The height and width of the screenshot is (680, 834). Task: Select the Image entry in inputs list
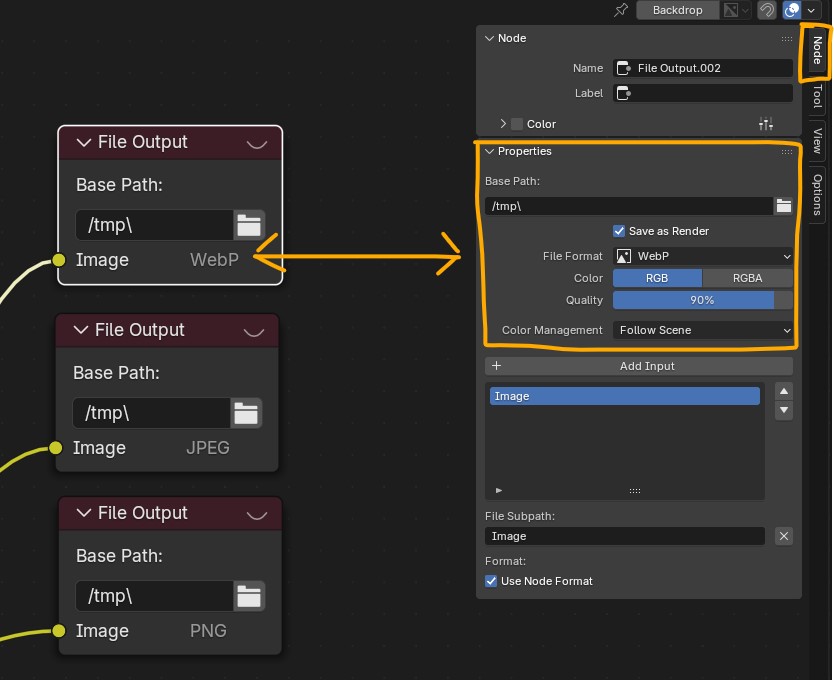pyautogui.click(x=624, y=396)
